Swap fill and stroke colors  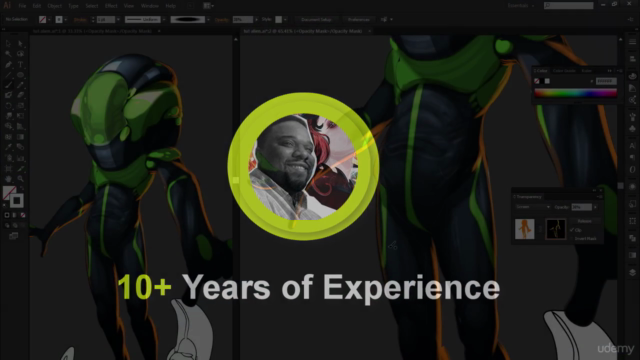[21, 189]
